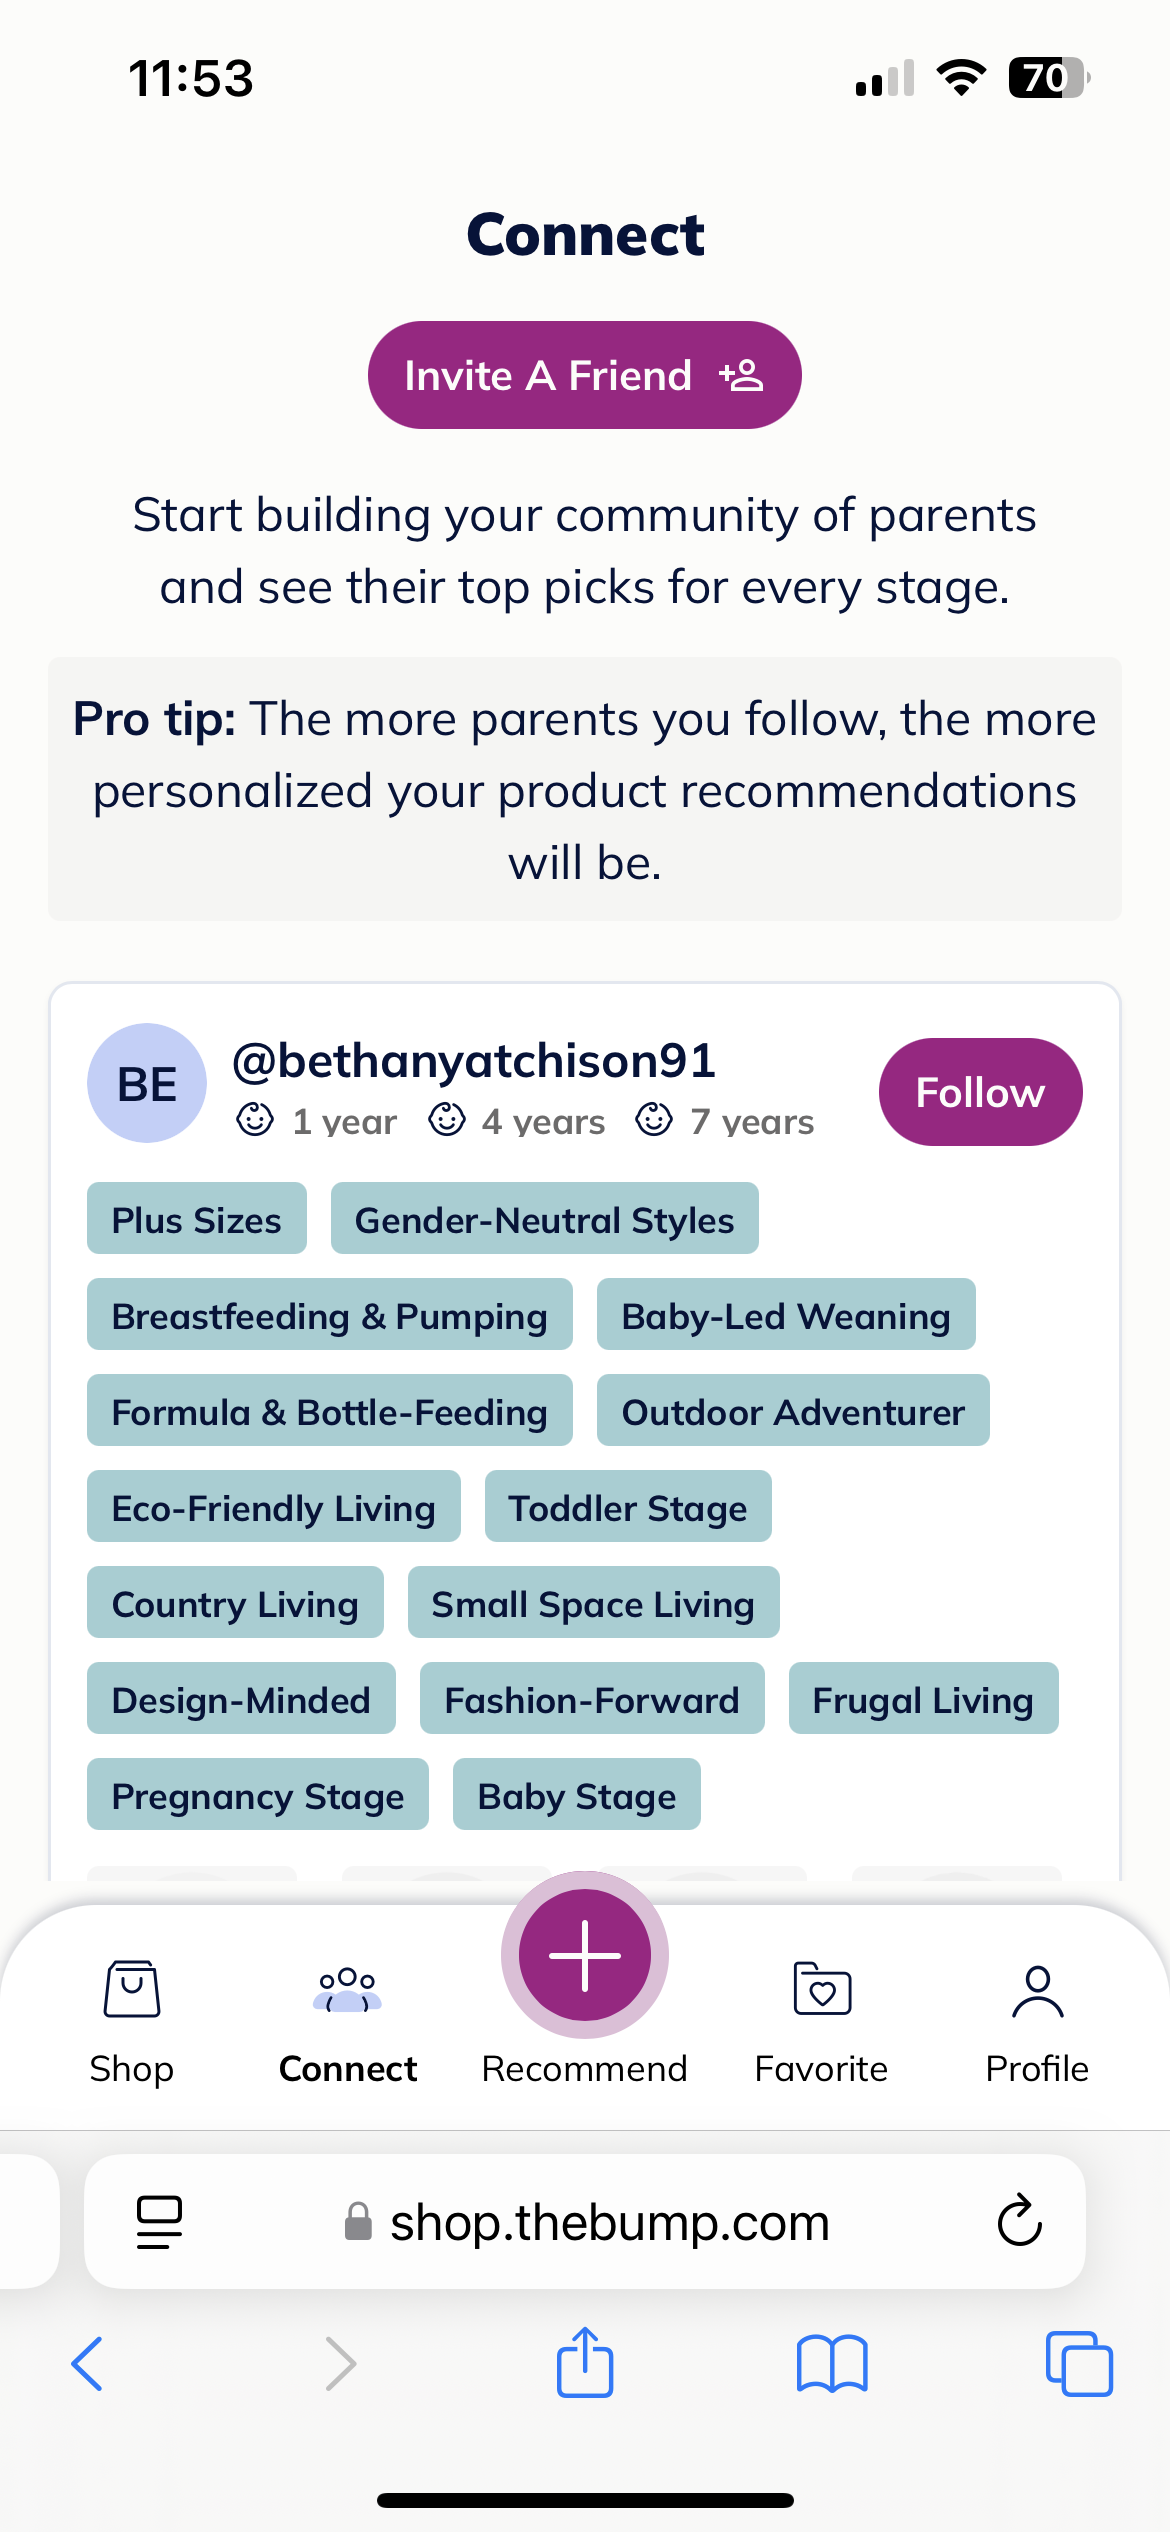
Task: Open Safari page settings reader icon
Action: pos(159,2222)
